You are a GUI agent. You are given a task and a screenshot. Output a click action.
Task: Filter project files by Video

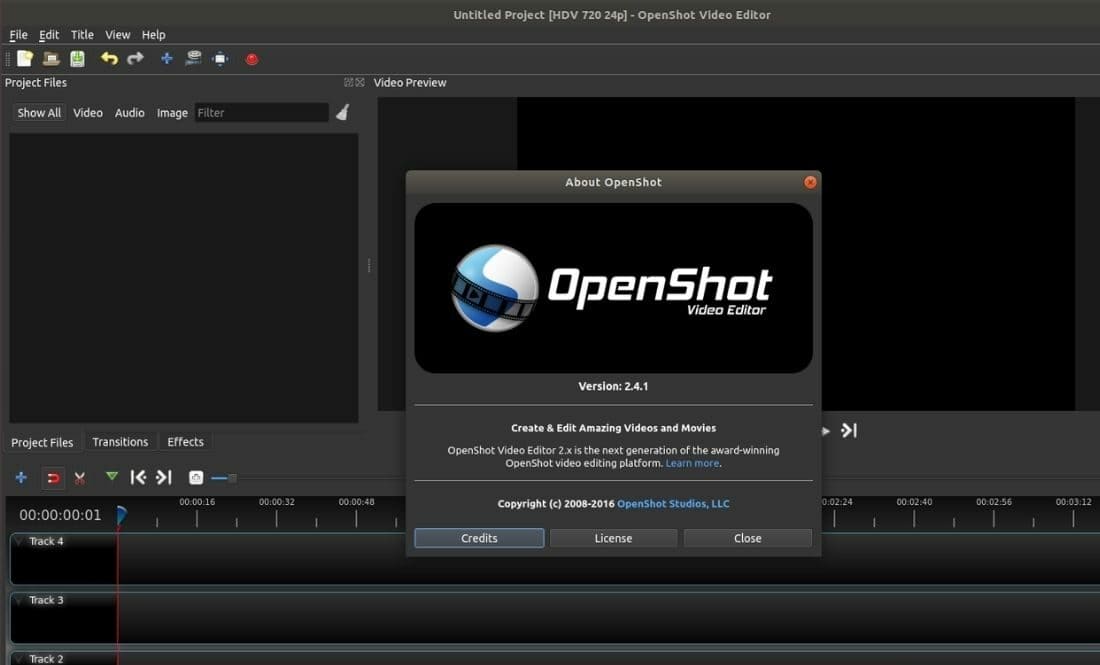click(88, 113)
